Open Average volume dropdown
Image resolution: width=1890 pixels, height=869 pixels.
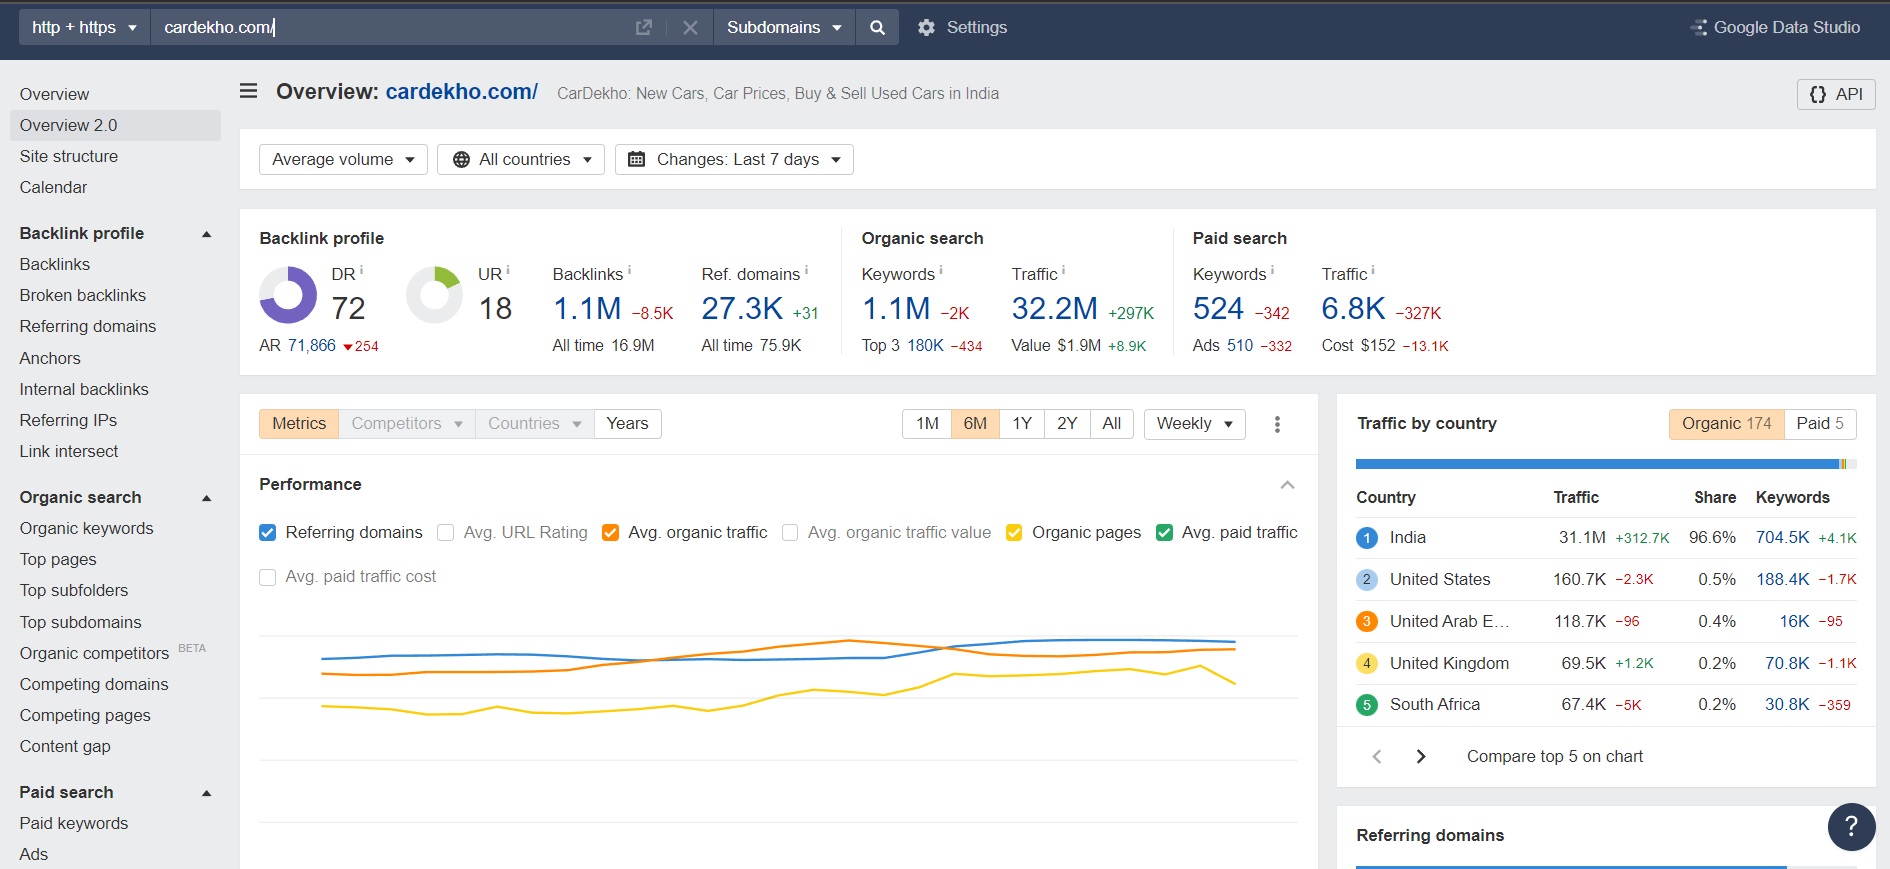coord(343,160)
